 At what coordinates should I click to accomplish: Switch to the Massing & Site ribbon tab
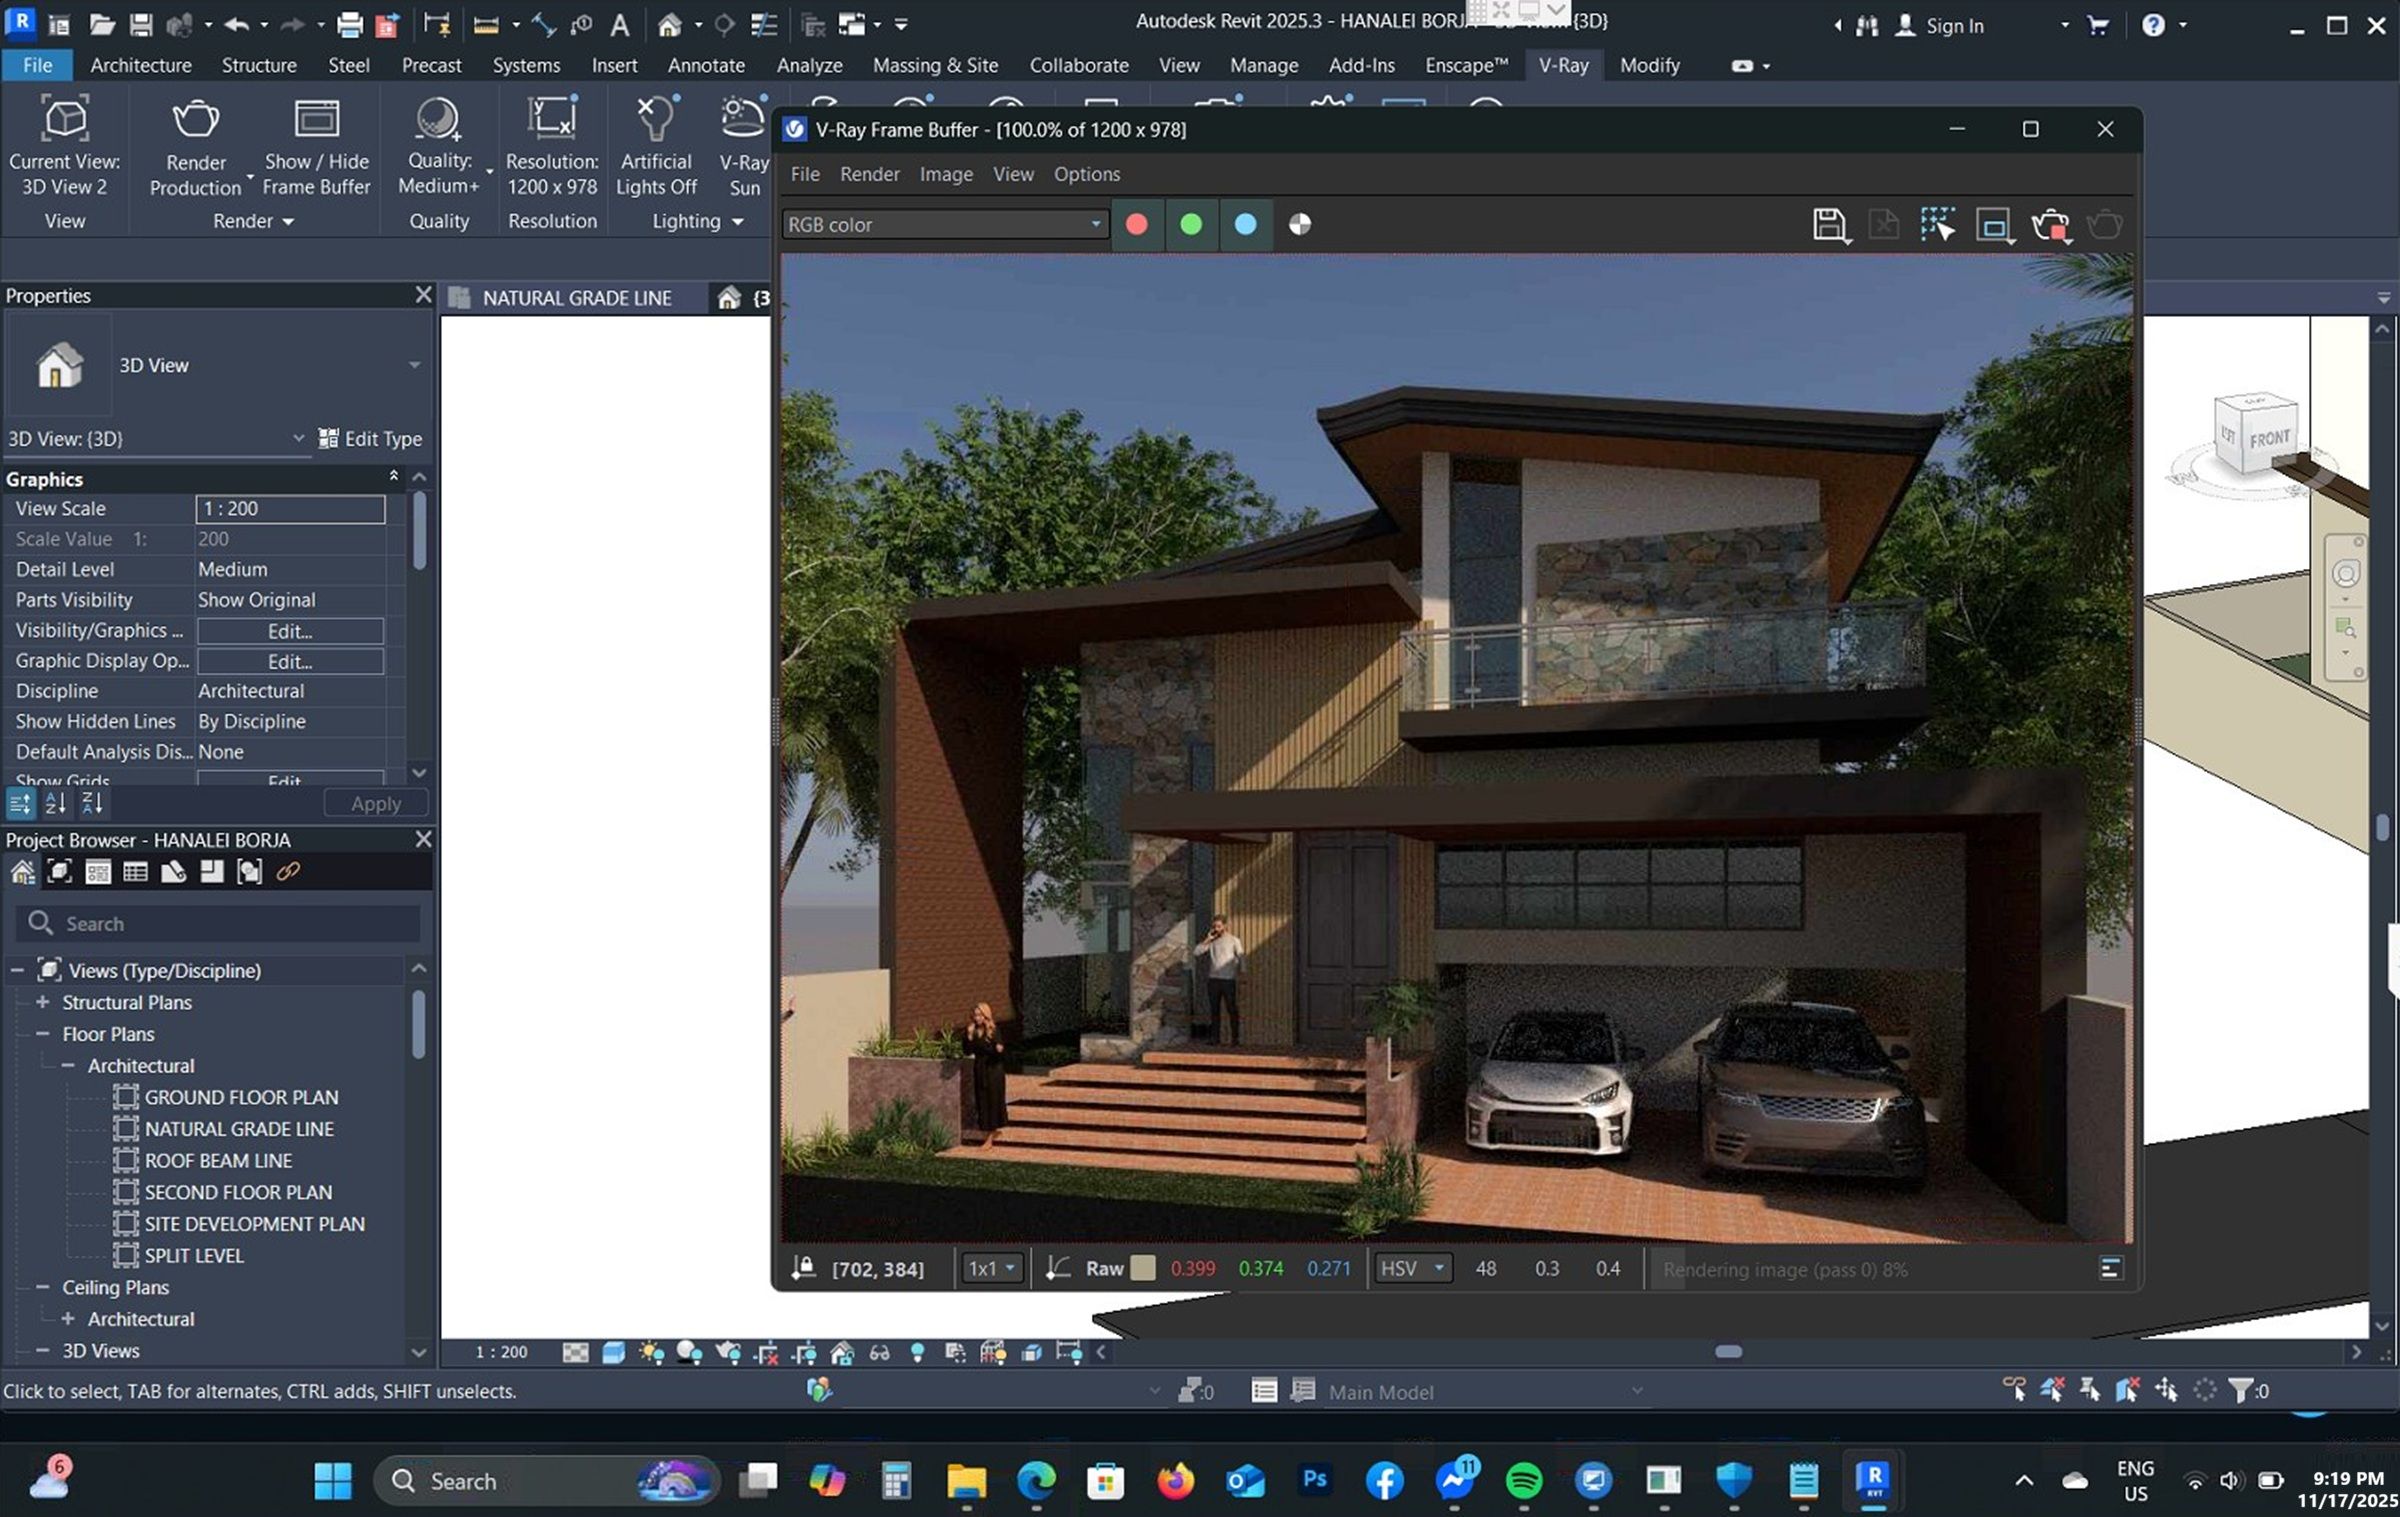(934, 65)
